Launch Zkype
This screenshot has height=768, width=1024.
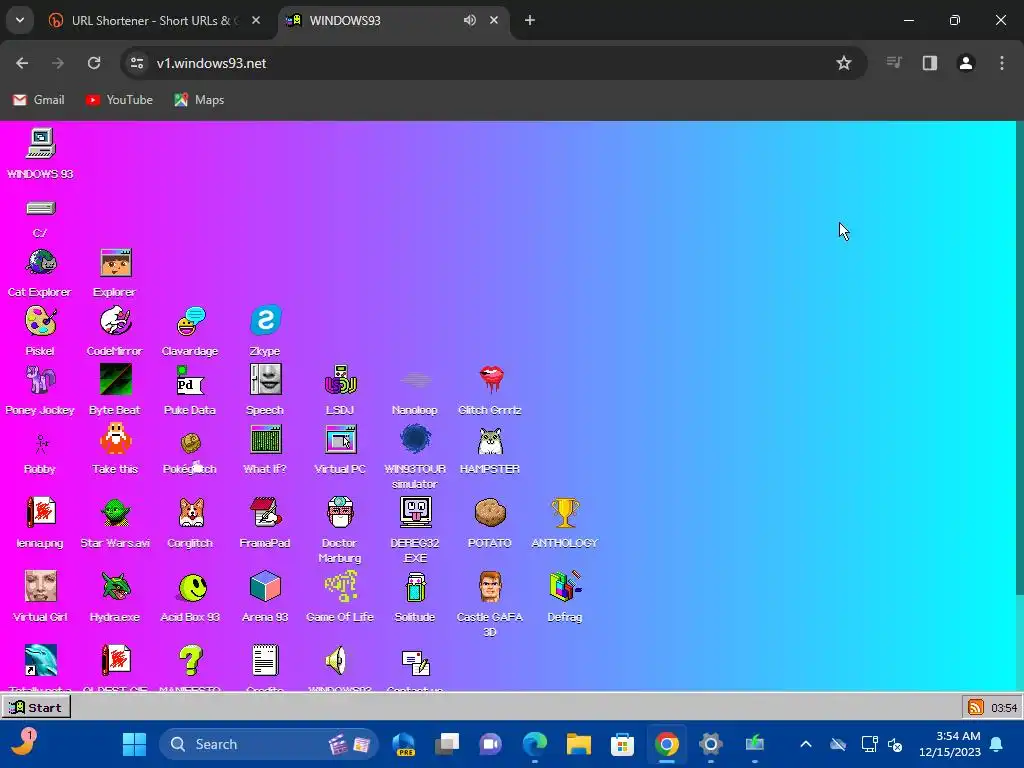tap(265, 322)
